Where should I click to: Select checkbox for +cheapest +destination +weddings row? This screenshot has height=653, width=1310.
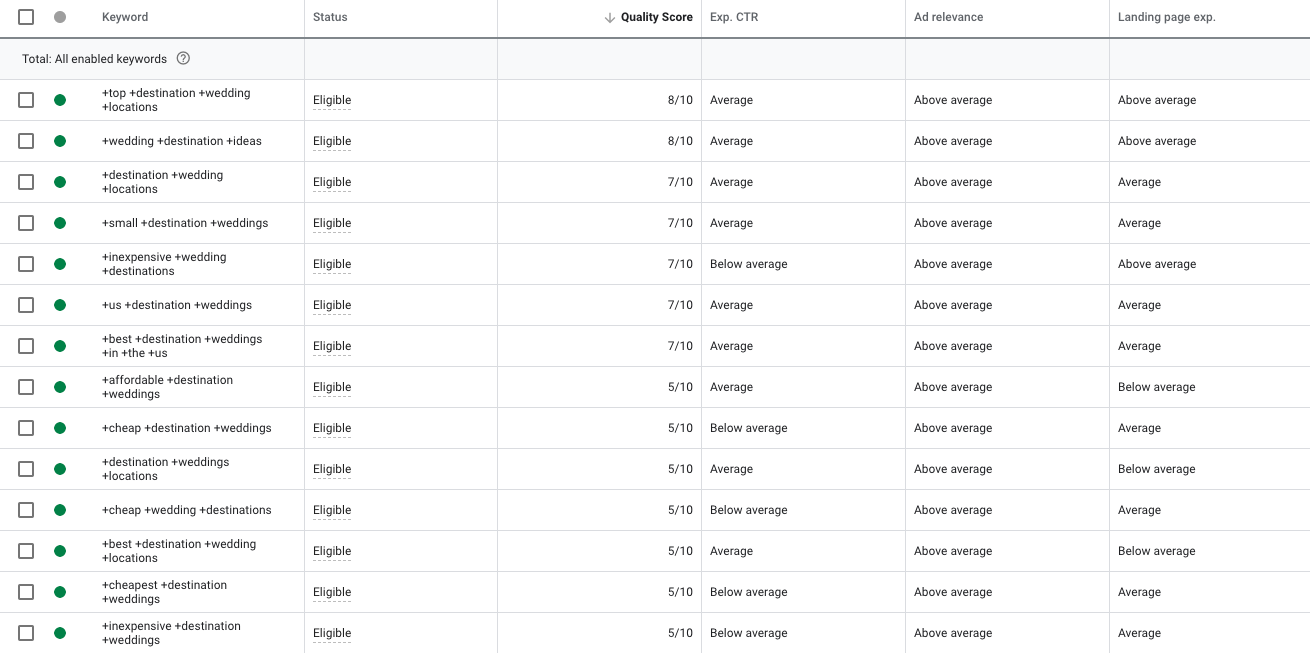pyautogui.click(x=26, y=592)
